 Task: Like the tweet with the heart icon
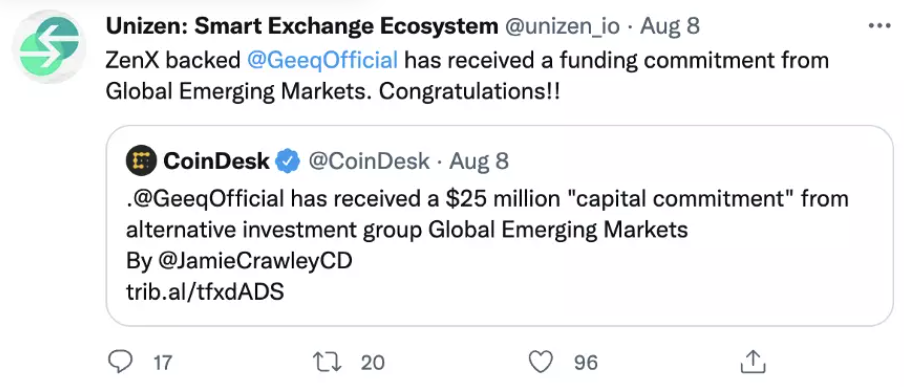(541, 362)
